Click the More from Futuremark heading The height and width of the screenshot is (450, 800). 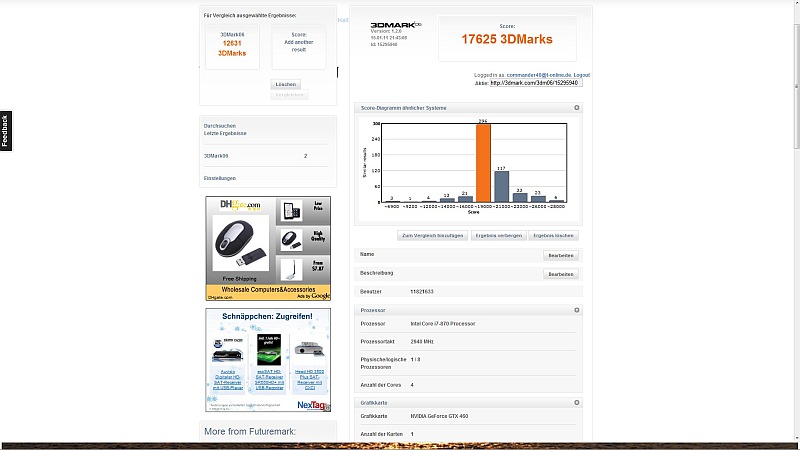(x=250, y=432)
